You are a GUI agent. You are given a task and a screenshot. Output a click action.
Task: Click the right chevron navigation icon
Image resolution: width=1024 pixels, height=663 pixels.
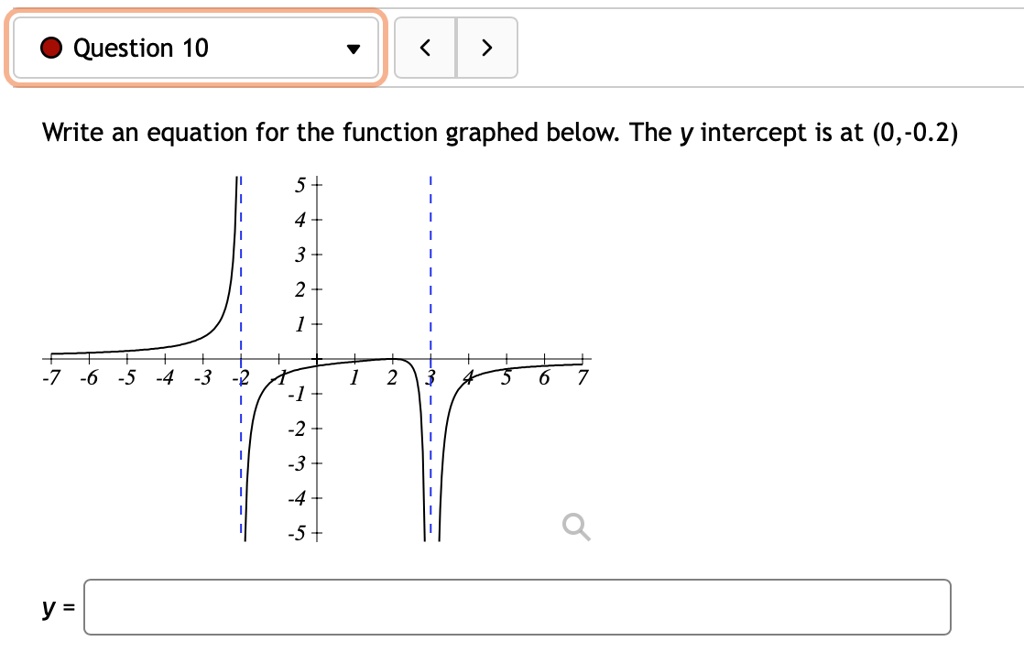click(487, 47)
